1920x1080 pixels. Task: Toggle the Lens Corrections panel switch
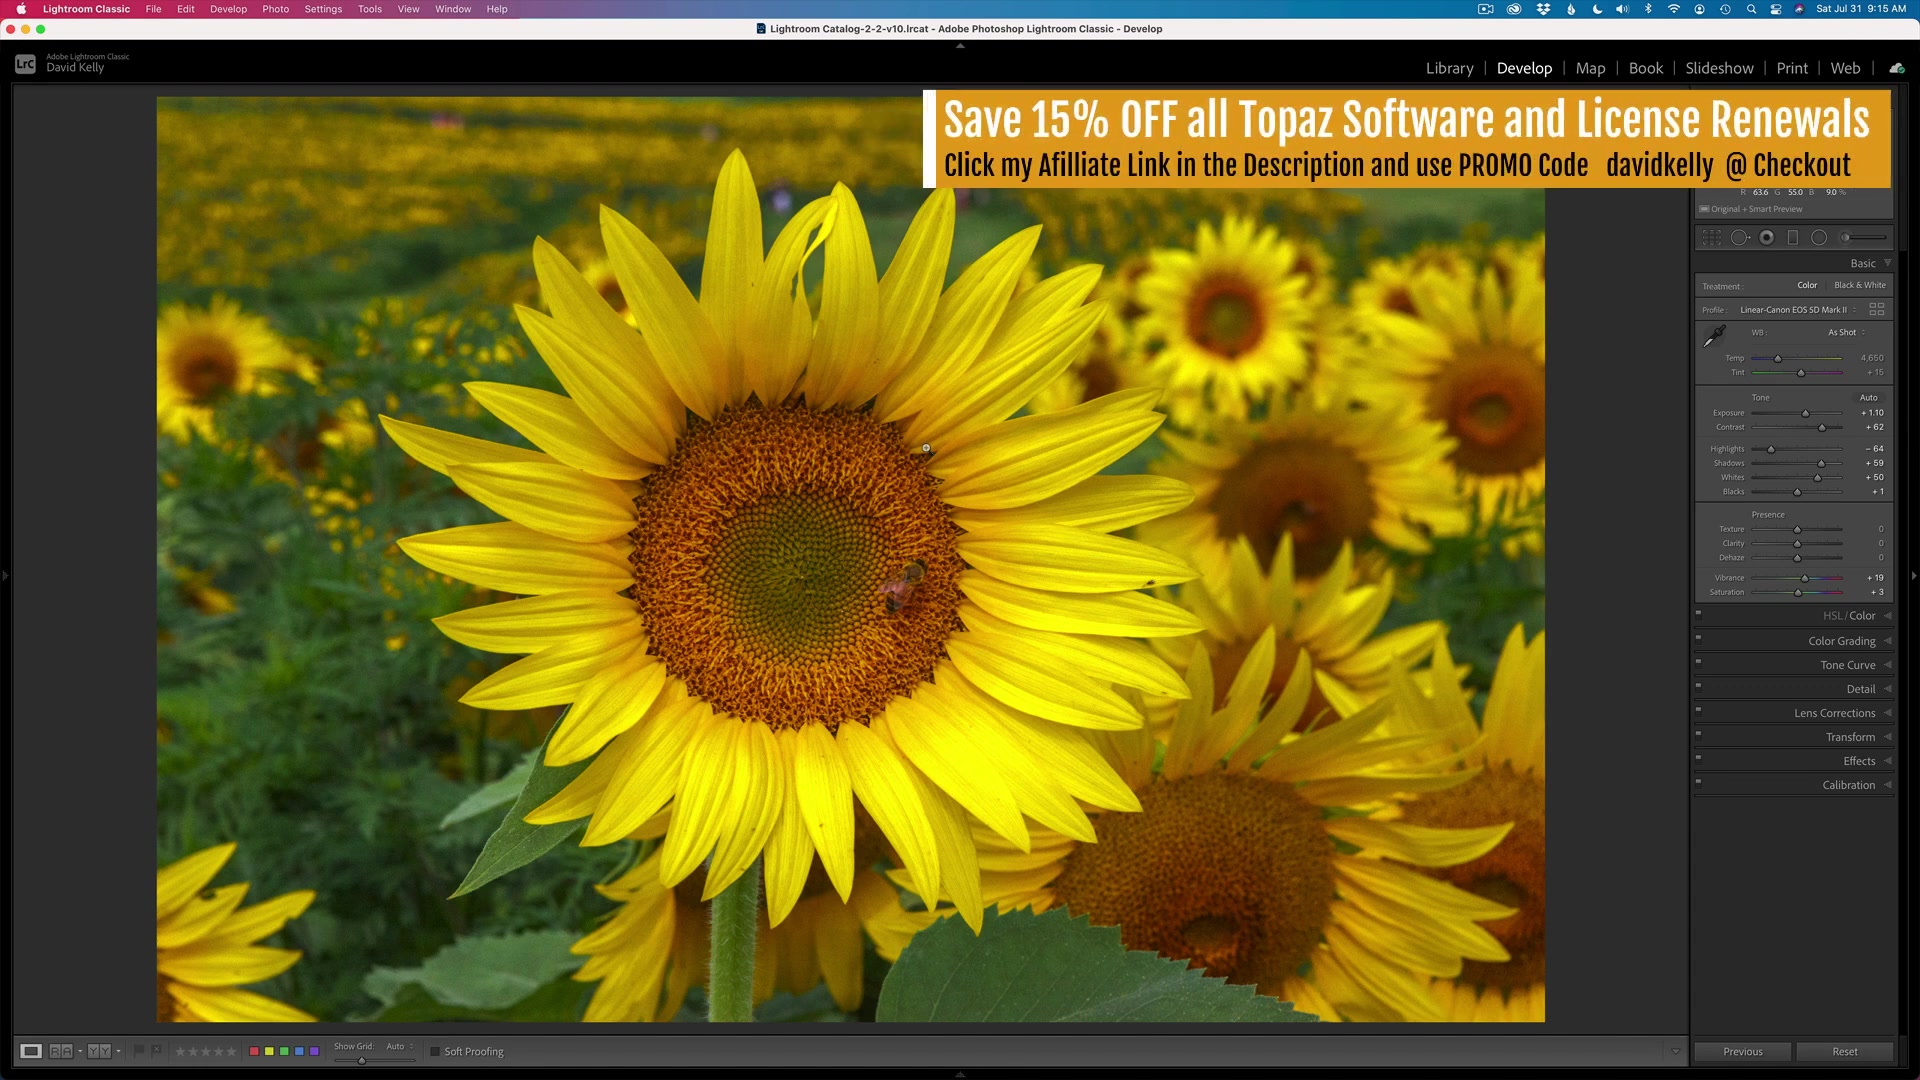click(x=1698, y=710)
